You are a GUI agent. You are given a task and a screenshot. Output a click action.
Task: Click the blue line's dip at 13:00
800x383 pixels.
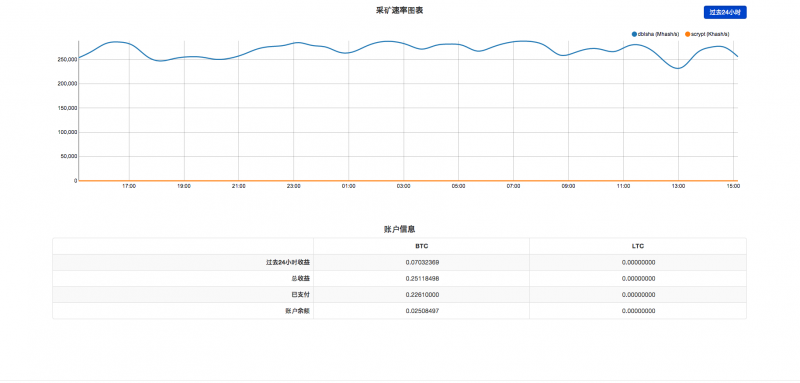coord(678,68)
